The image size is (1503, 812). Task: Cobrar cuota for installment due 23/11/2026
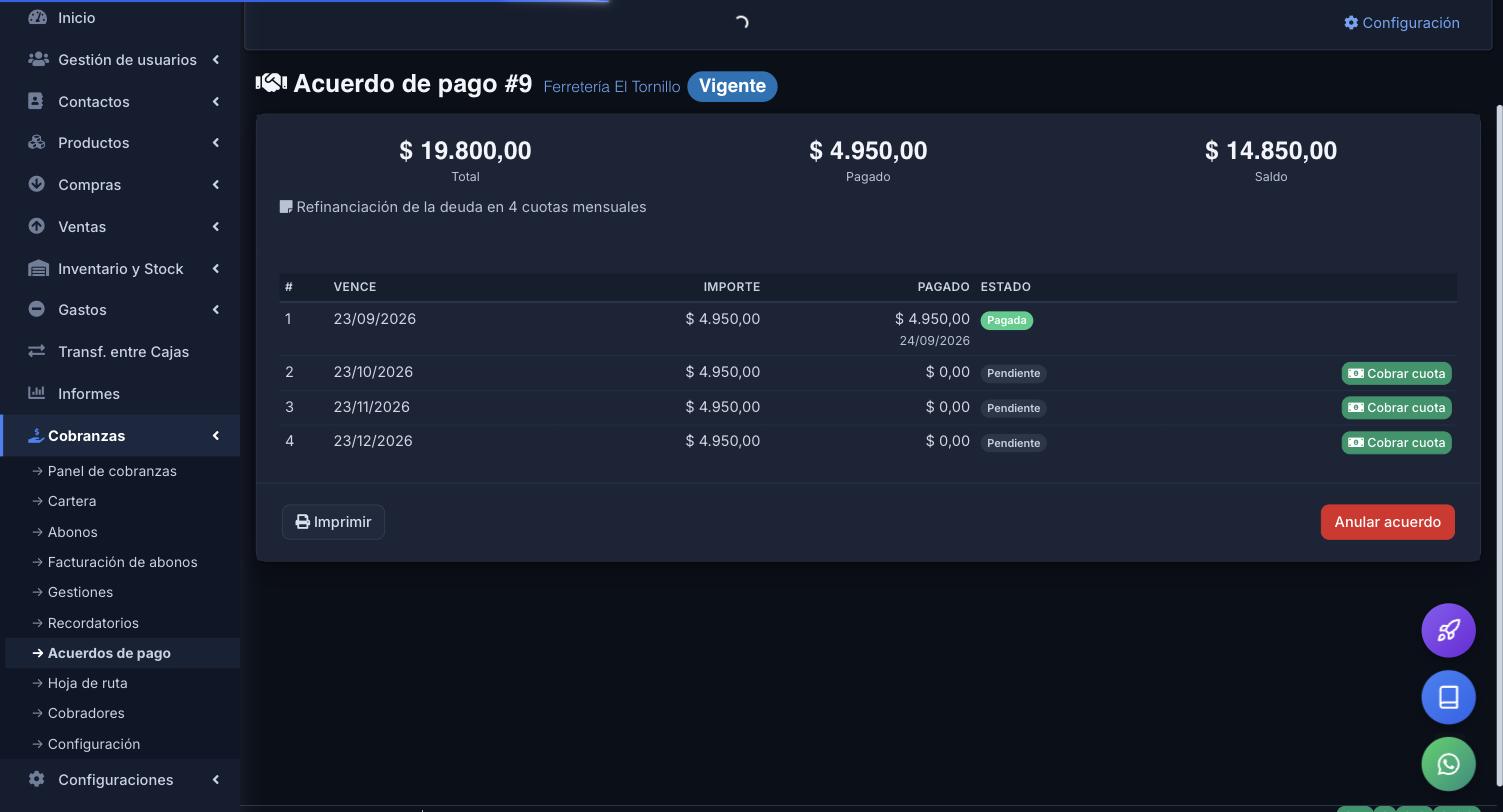[1396, 408]
